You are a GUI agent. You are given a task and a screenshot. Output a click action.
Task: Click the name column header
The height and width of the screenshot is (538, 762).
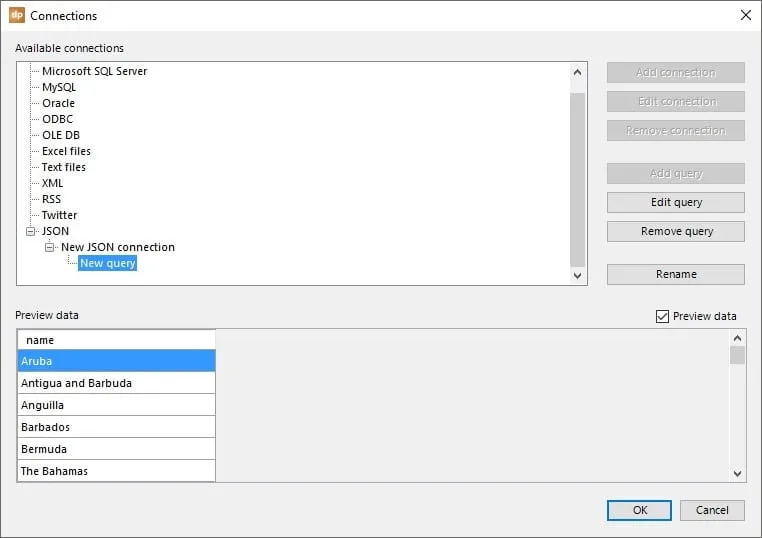tap(117, 340)
